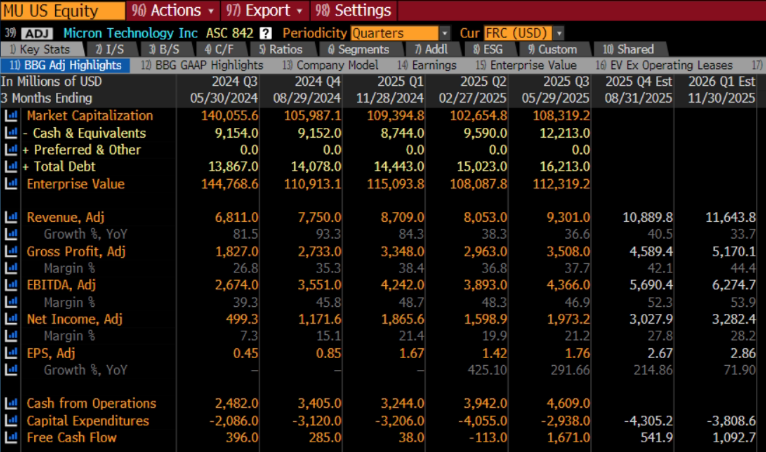
Task: Click the 2024 Q3 column header
Action: (234, 81)
